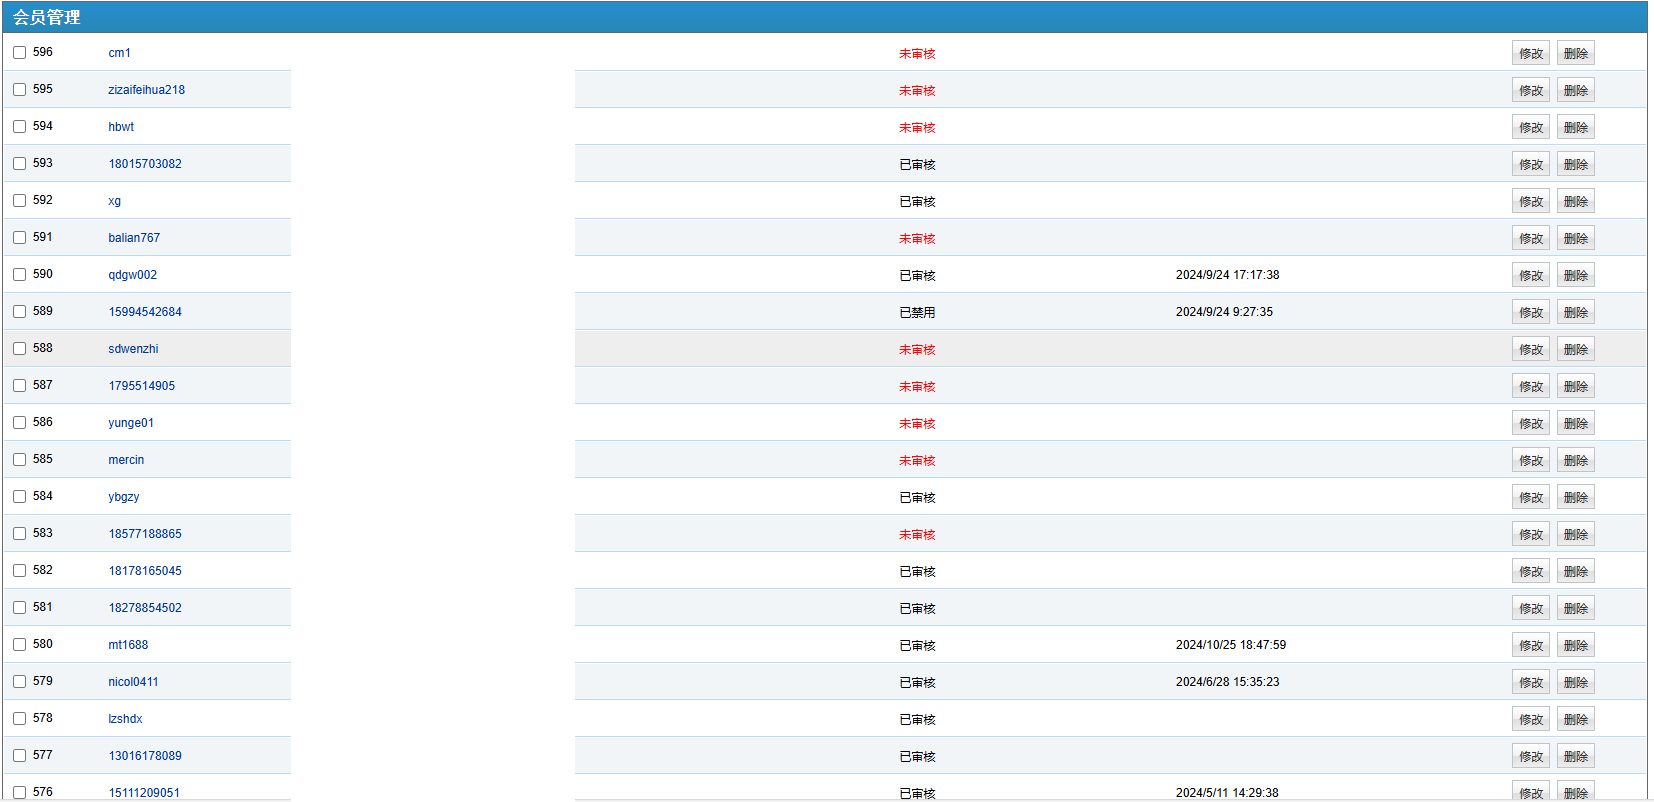1654x802 pixels.
Task: Delete member lzshdx with 删除 button
Action: click(x=1575, y=720)
